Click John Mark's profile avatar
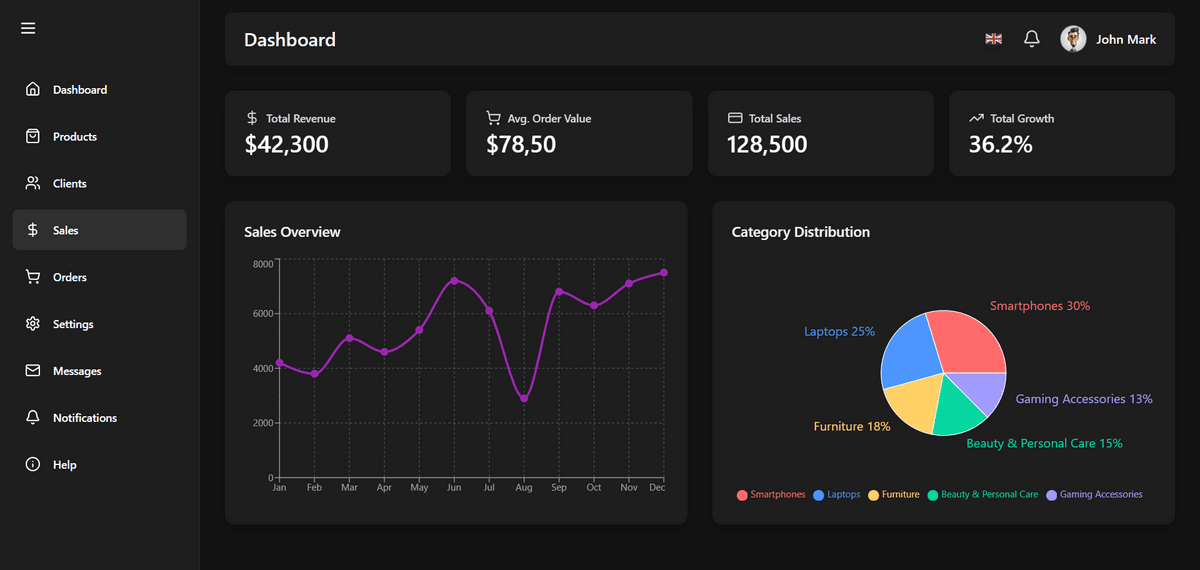The width and height of the screenshot is (1200, 570). [x=1073, y=39]
